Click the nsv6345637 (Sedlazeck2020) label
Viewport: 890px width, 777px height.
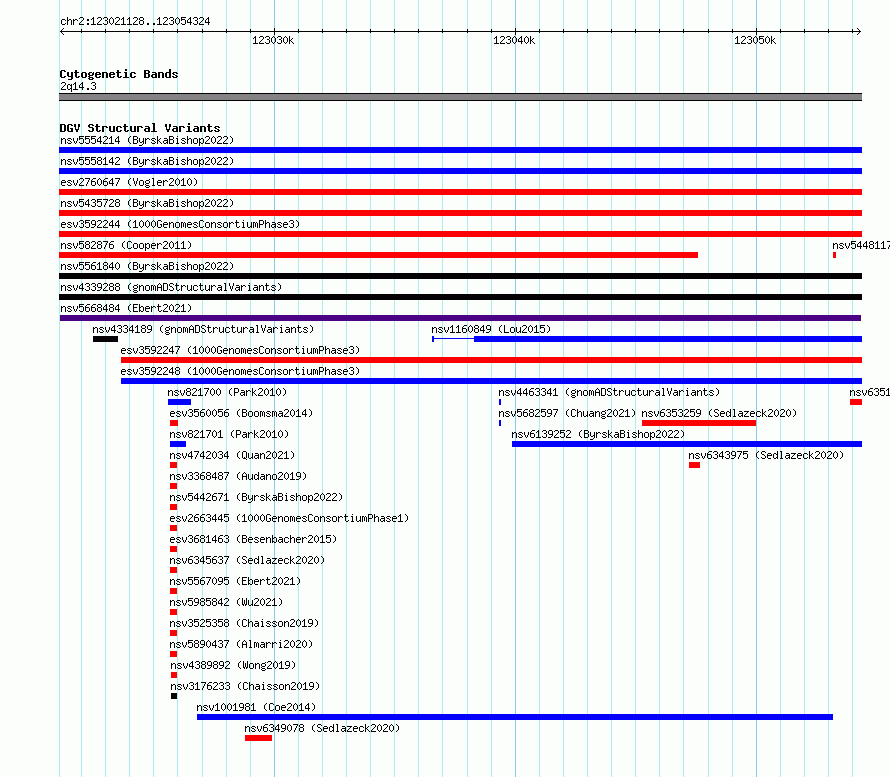click(247, 560)
